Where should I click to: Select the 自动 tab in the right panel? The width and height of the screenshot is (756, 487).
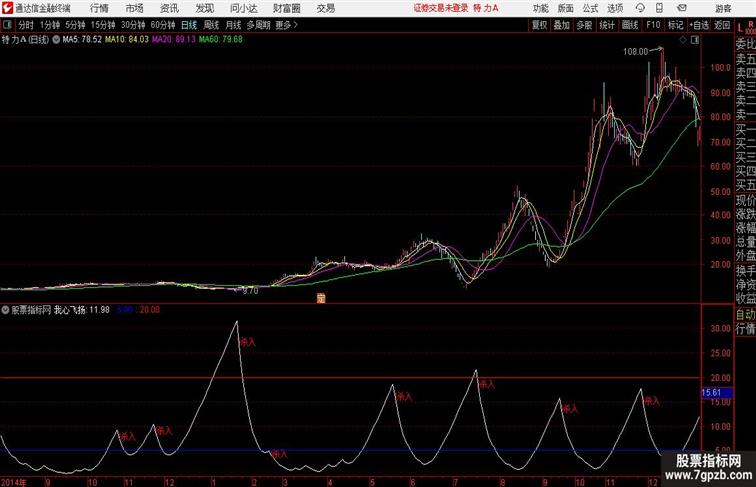tap(745, 315)
